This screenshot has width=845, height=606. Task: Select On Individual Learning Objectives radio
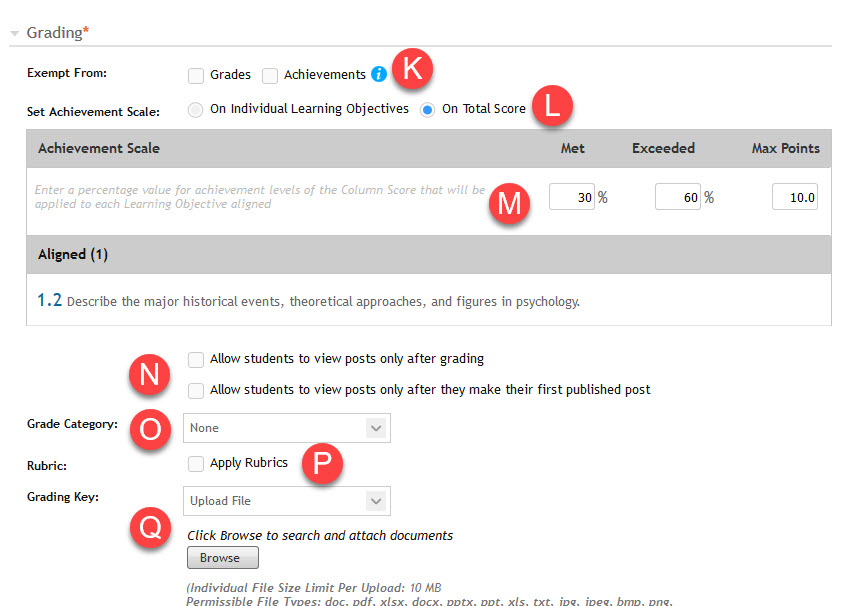coord(195,110)
